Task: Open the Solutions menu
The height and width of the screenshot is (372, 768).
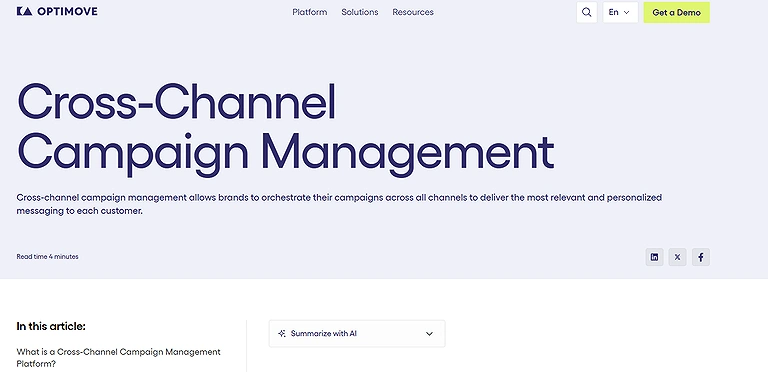Action: click(360, 12)
